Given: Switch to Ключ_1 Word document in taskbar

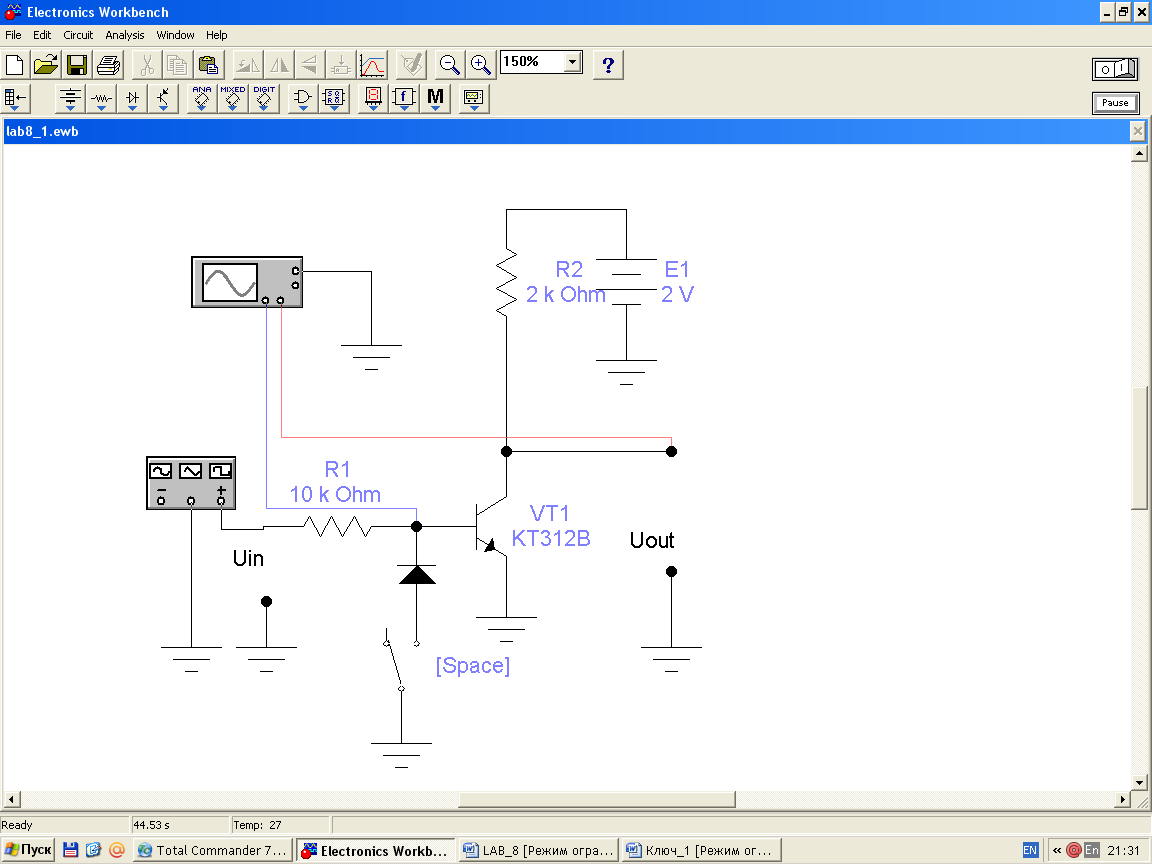Looking at the screenshot, I should click(x=701, y=850).
